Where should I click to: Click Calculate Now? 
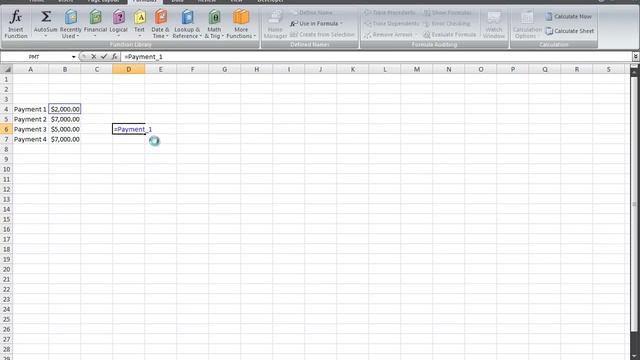(x=569, y=16)
